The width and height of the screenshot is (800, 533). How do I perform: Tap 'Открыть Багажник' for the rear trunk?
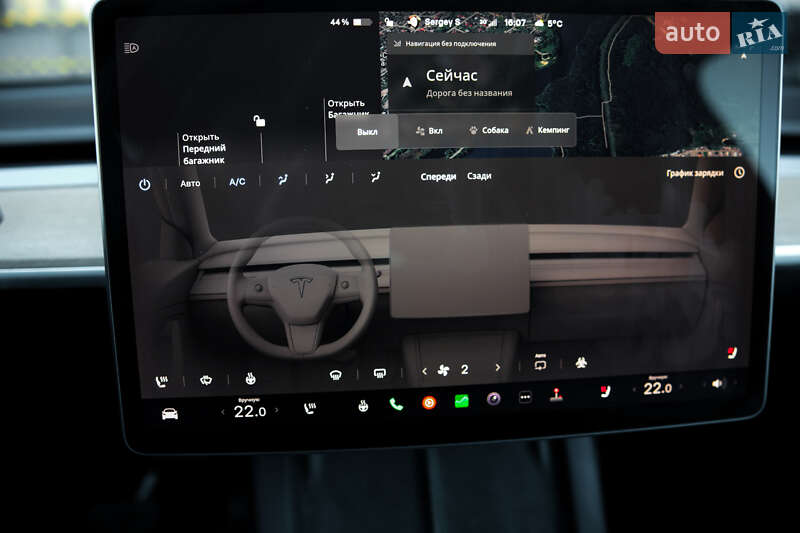point(347,108)
